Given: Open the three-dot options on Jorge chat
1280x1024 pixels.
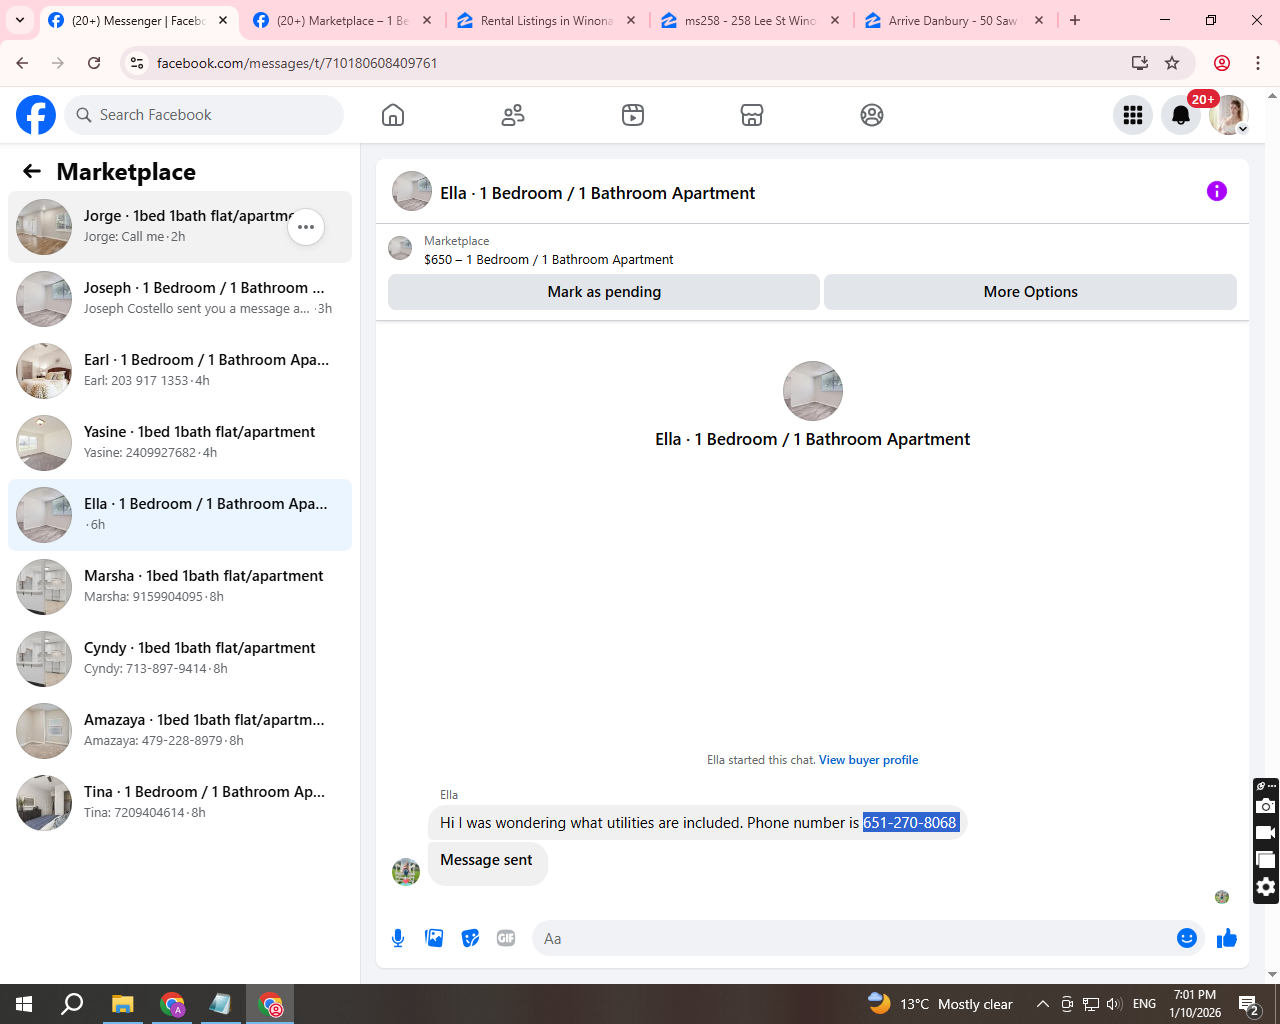Looking at the screenshot, I should (306, 227).
